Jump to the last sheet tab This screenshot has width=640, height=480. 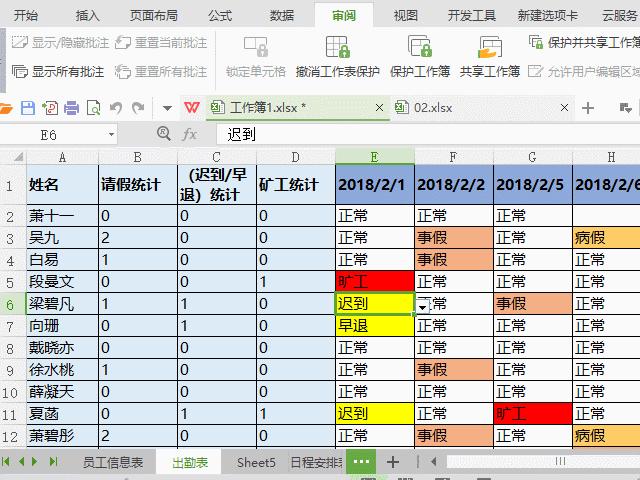53,462
